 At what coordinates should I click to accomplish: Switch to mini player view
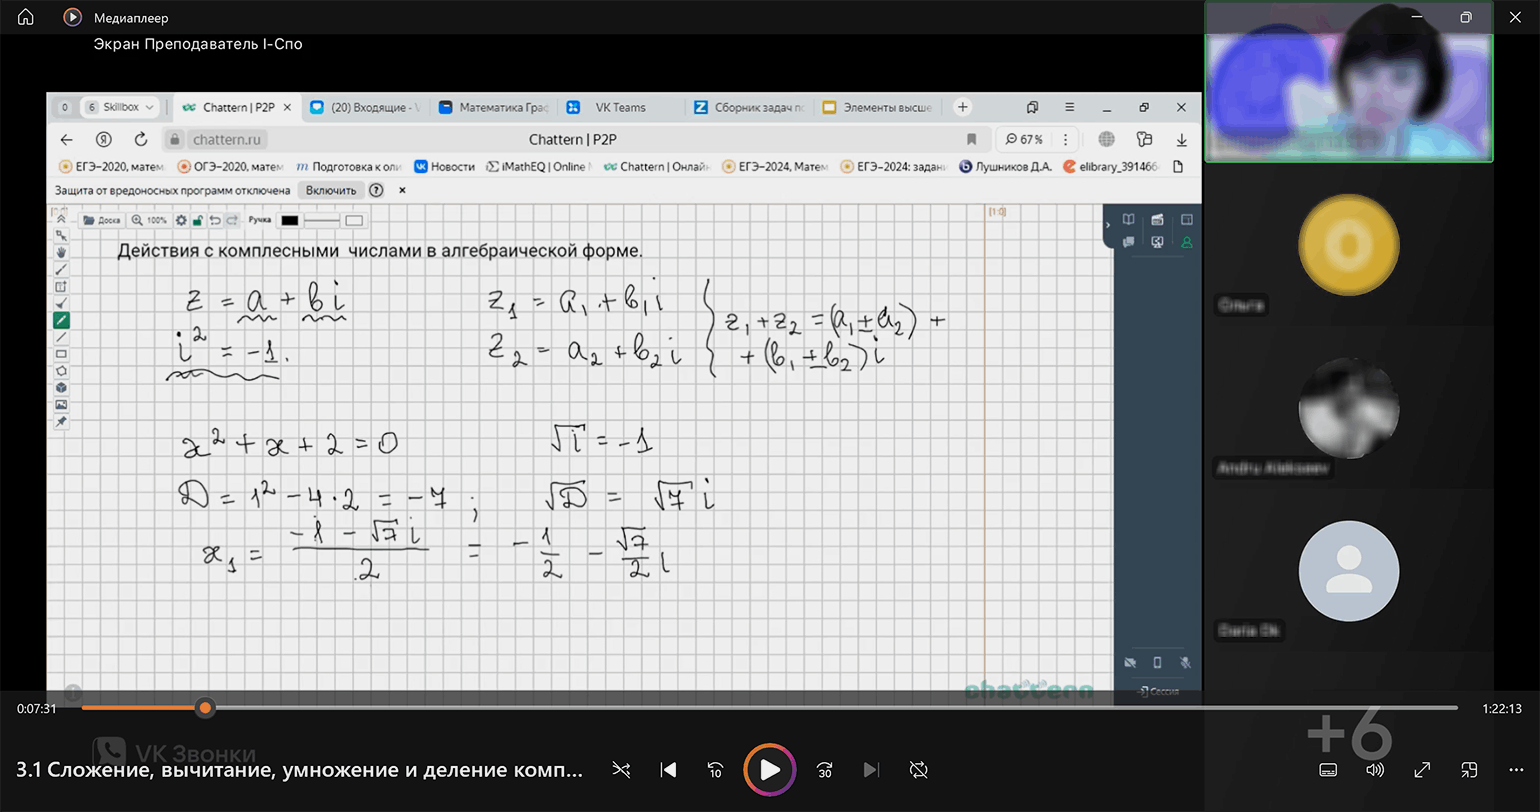pos(1469,770)
